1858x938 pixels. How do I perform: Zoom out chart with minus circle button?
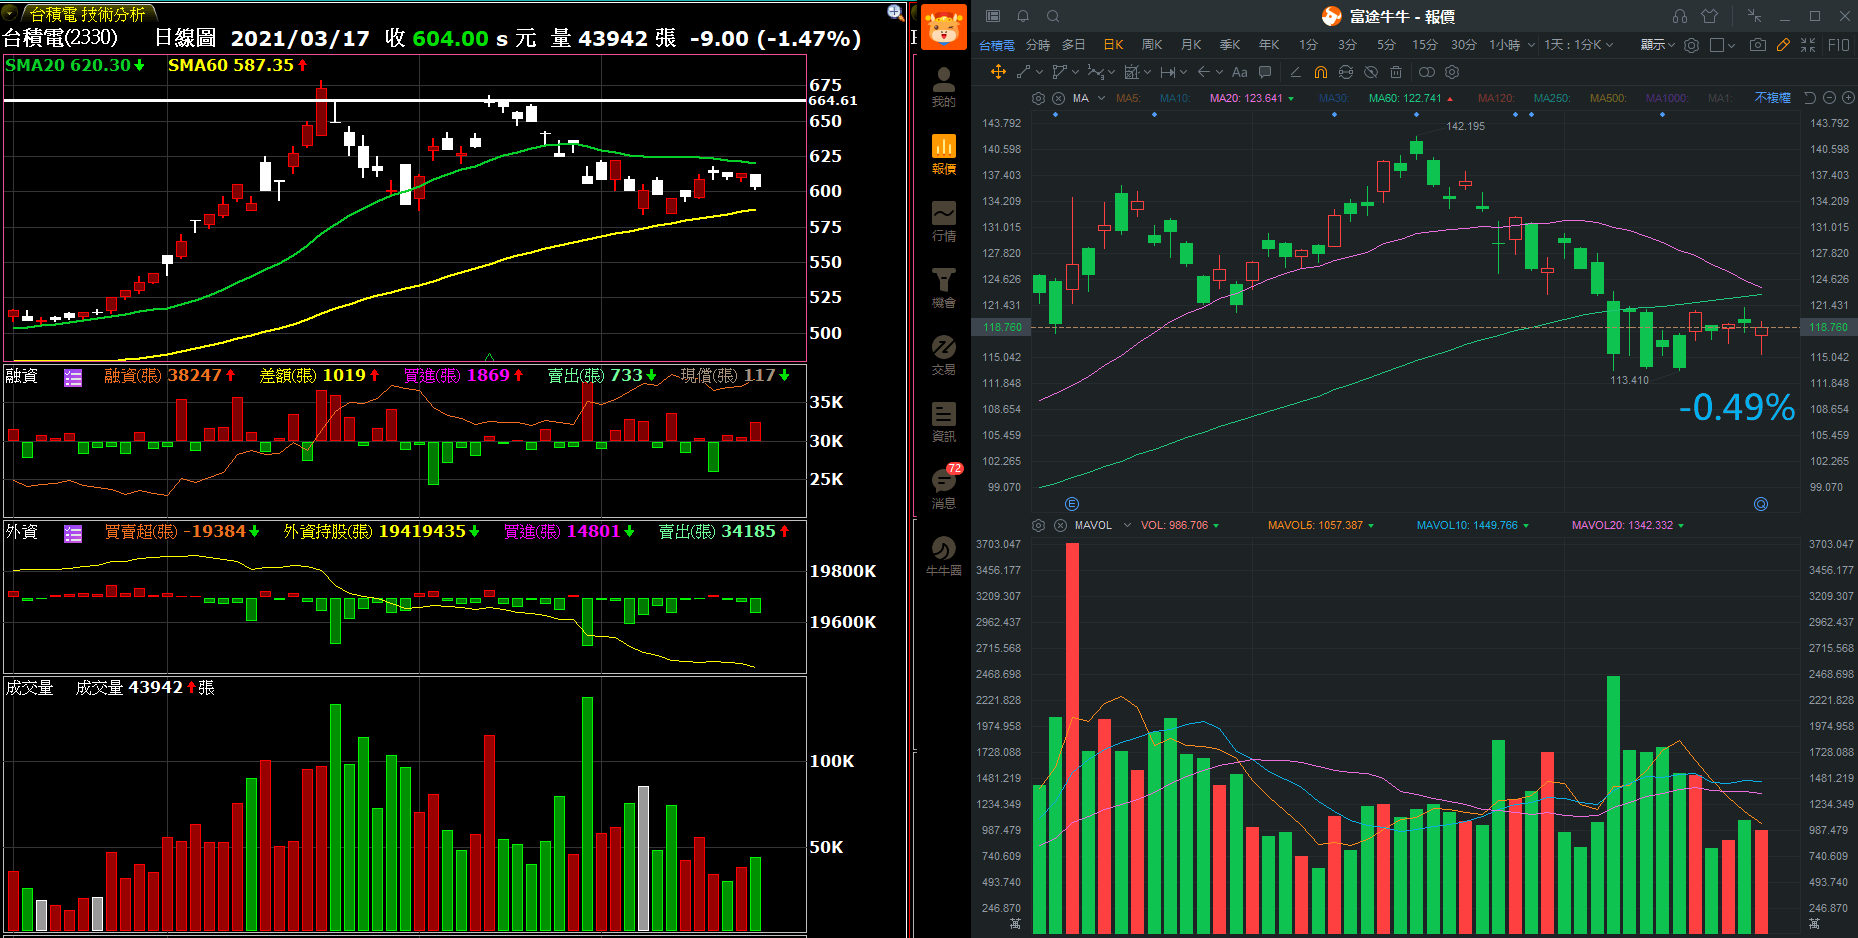pyautogui.click(x=1829, y=98)
